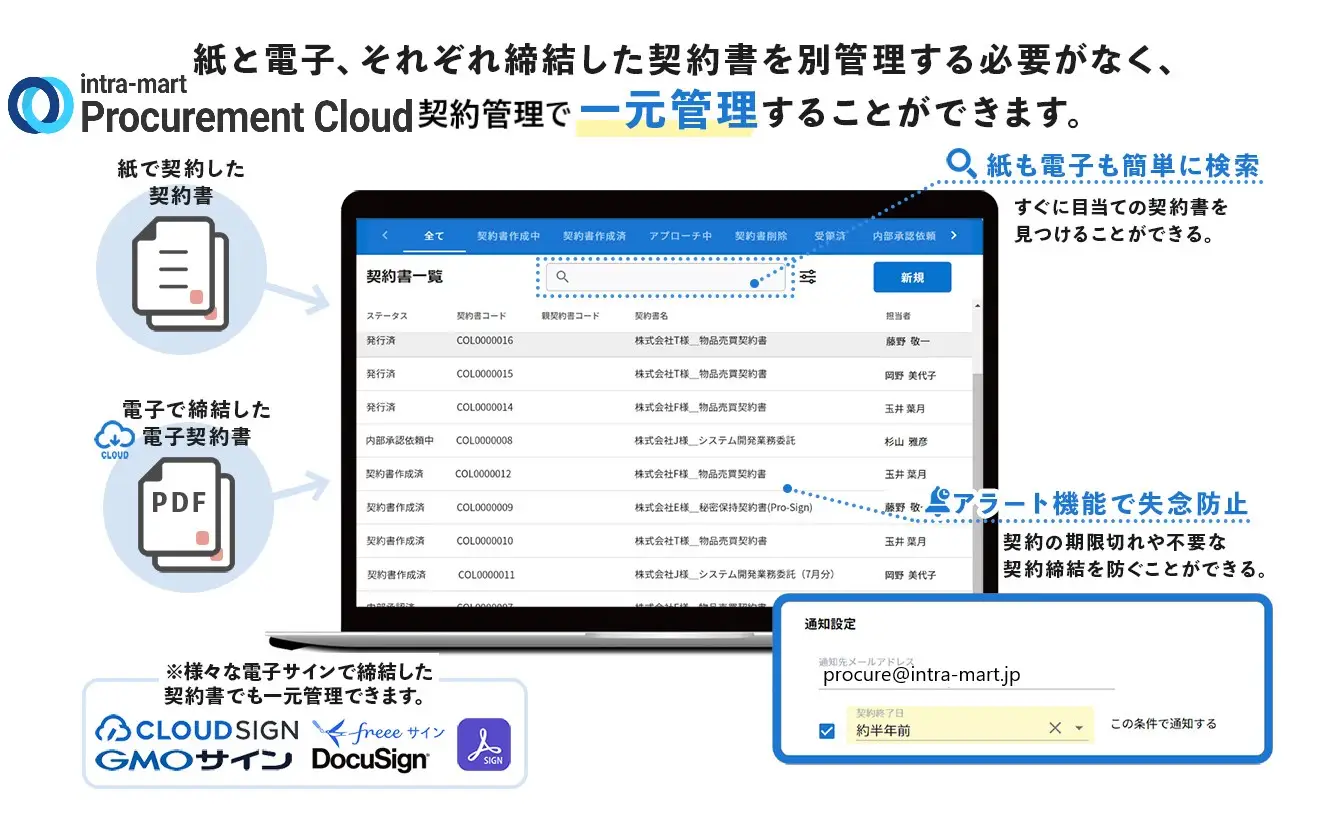The height and width of the screenshot is (818, 1337).
Task: Click the PDF document icon
Action: click(x=185, y=516)
